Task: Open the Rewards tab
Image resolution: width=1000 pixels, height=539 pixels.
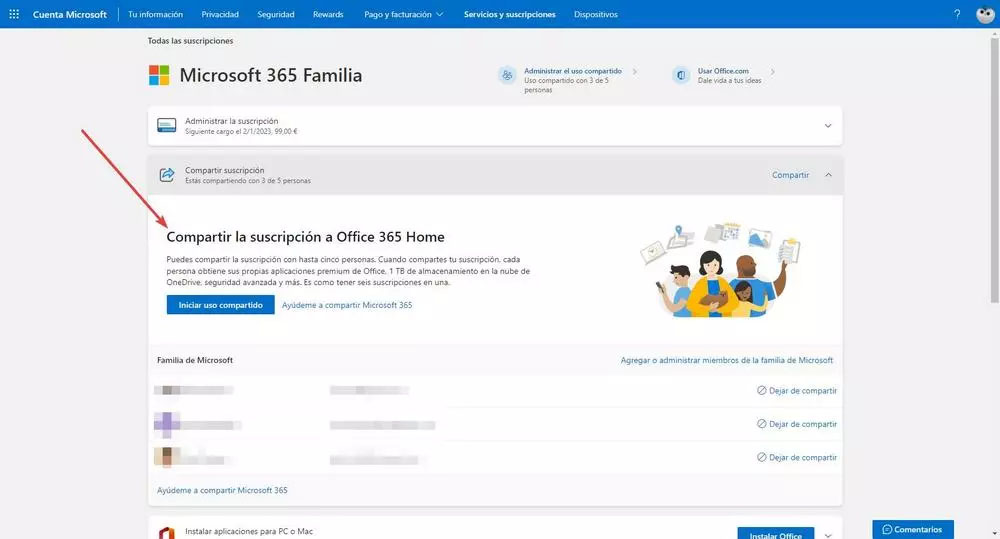Action: (x=328, y=14)
